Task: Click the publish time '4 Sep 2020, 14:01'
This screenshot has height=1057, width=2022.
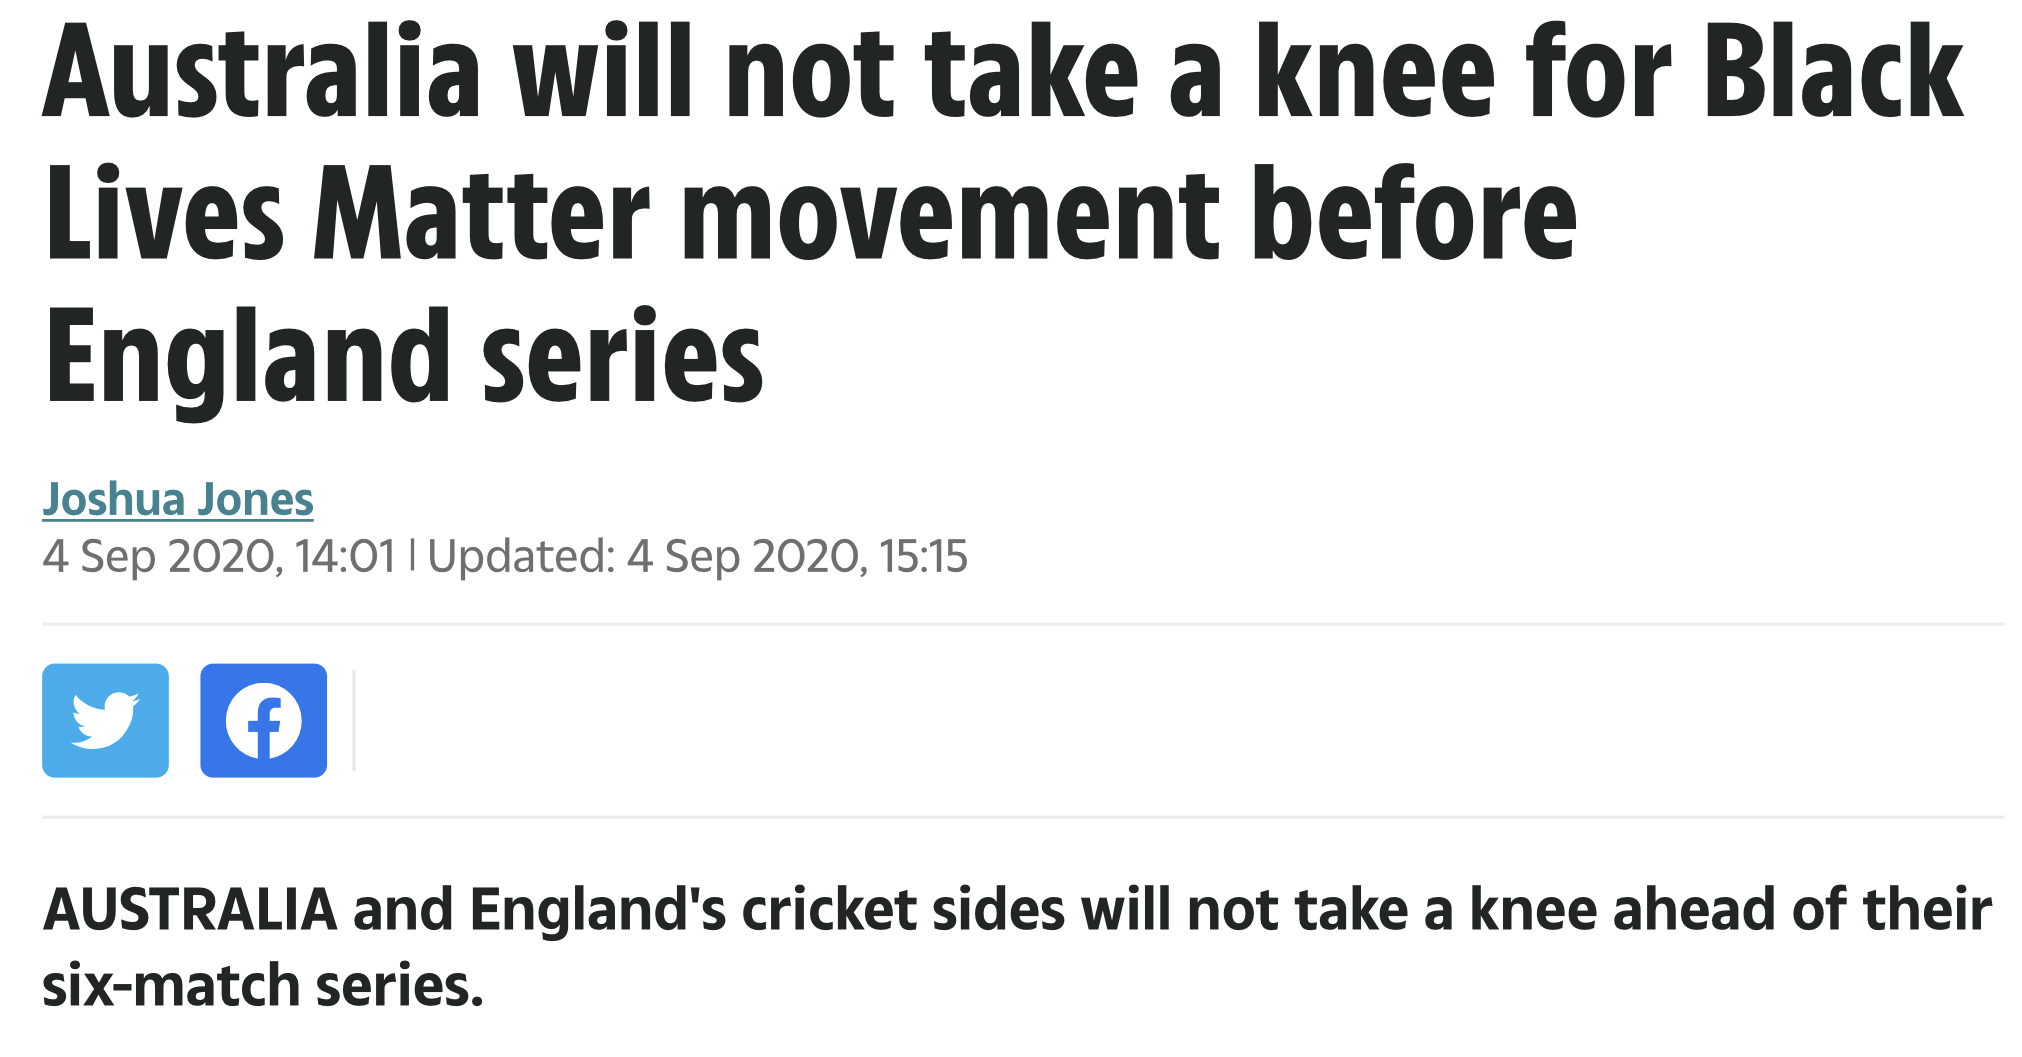Action: coord(219,556)
